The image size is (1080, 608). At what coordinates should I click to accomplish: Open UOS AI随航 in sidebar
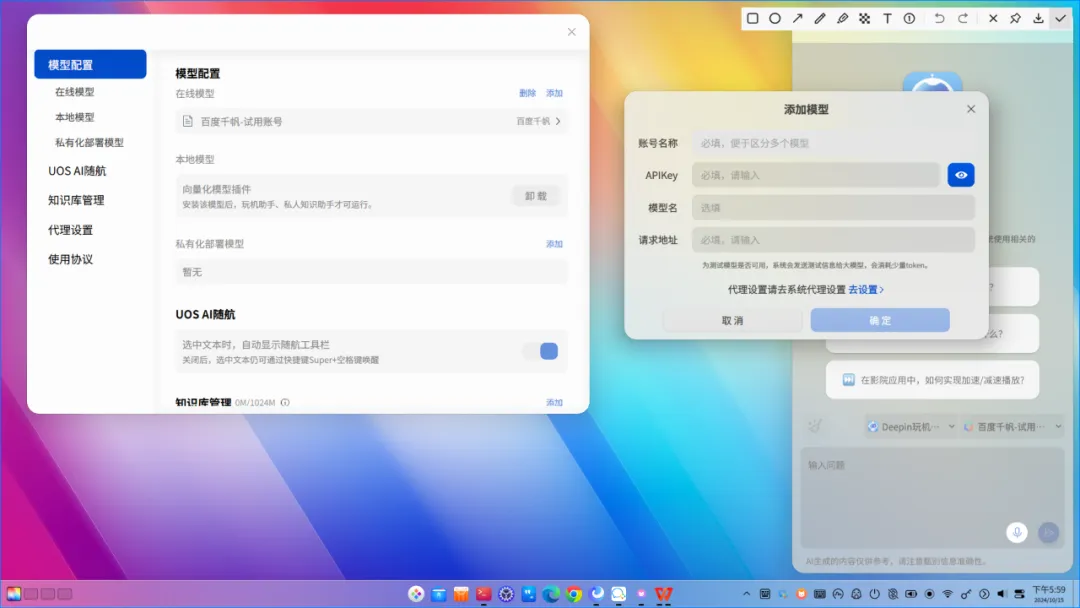[77, 171]
